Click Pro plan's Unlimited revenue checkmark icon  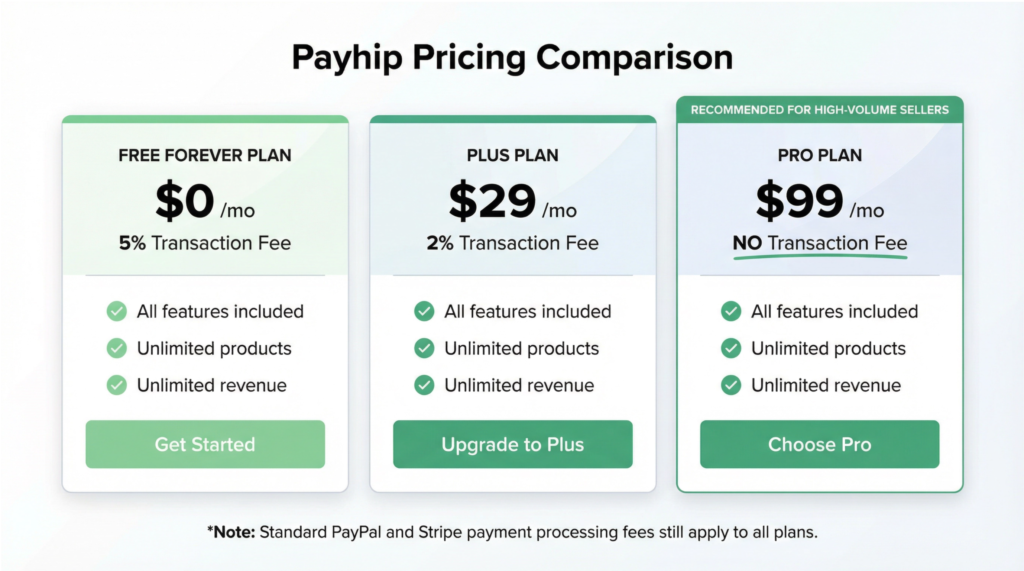731,385
